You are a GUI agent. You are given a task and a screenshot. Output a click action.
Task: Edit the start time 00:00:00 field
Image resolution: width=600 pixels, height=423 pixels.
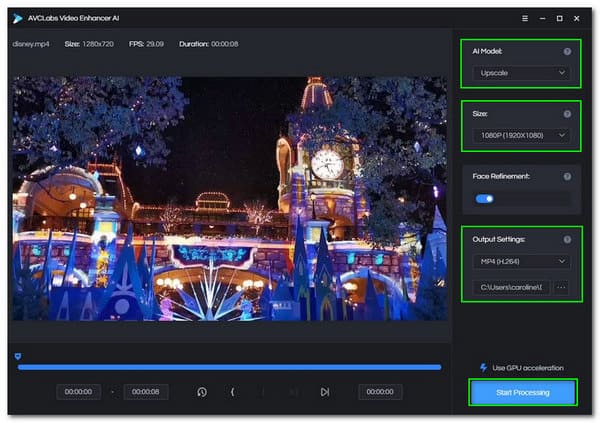coord(78,392)
